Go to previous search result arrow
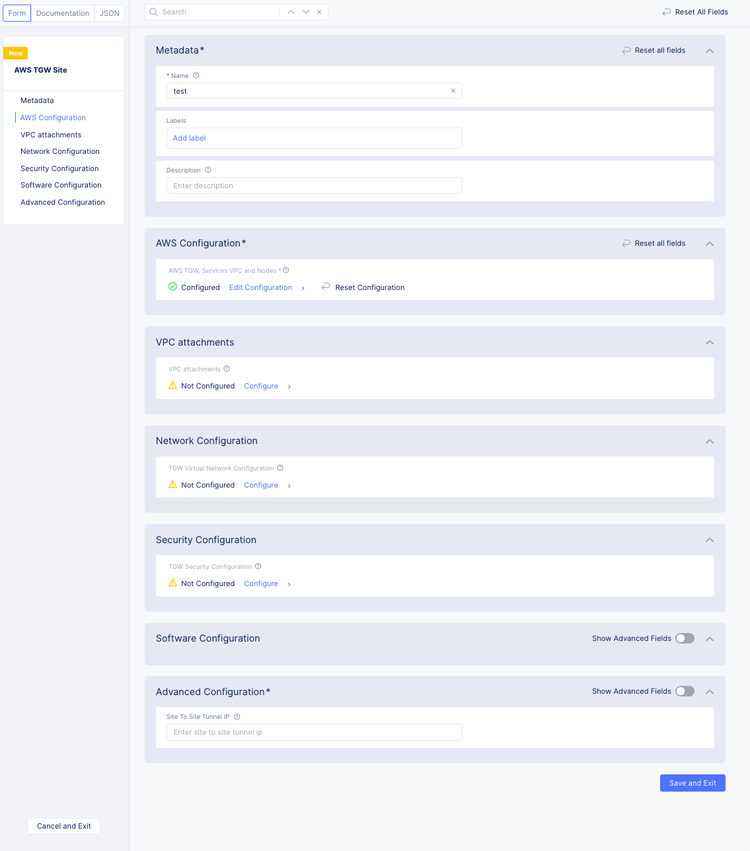The height and width of the screenshot is (851, 750). [x=291, y=12]
